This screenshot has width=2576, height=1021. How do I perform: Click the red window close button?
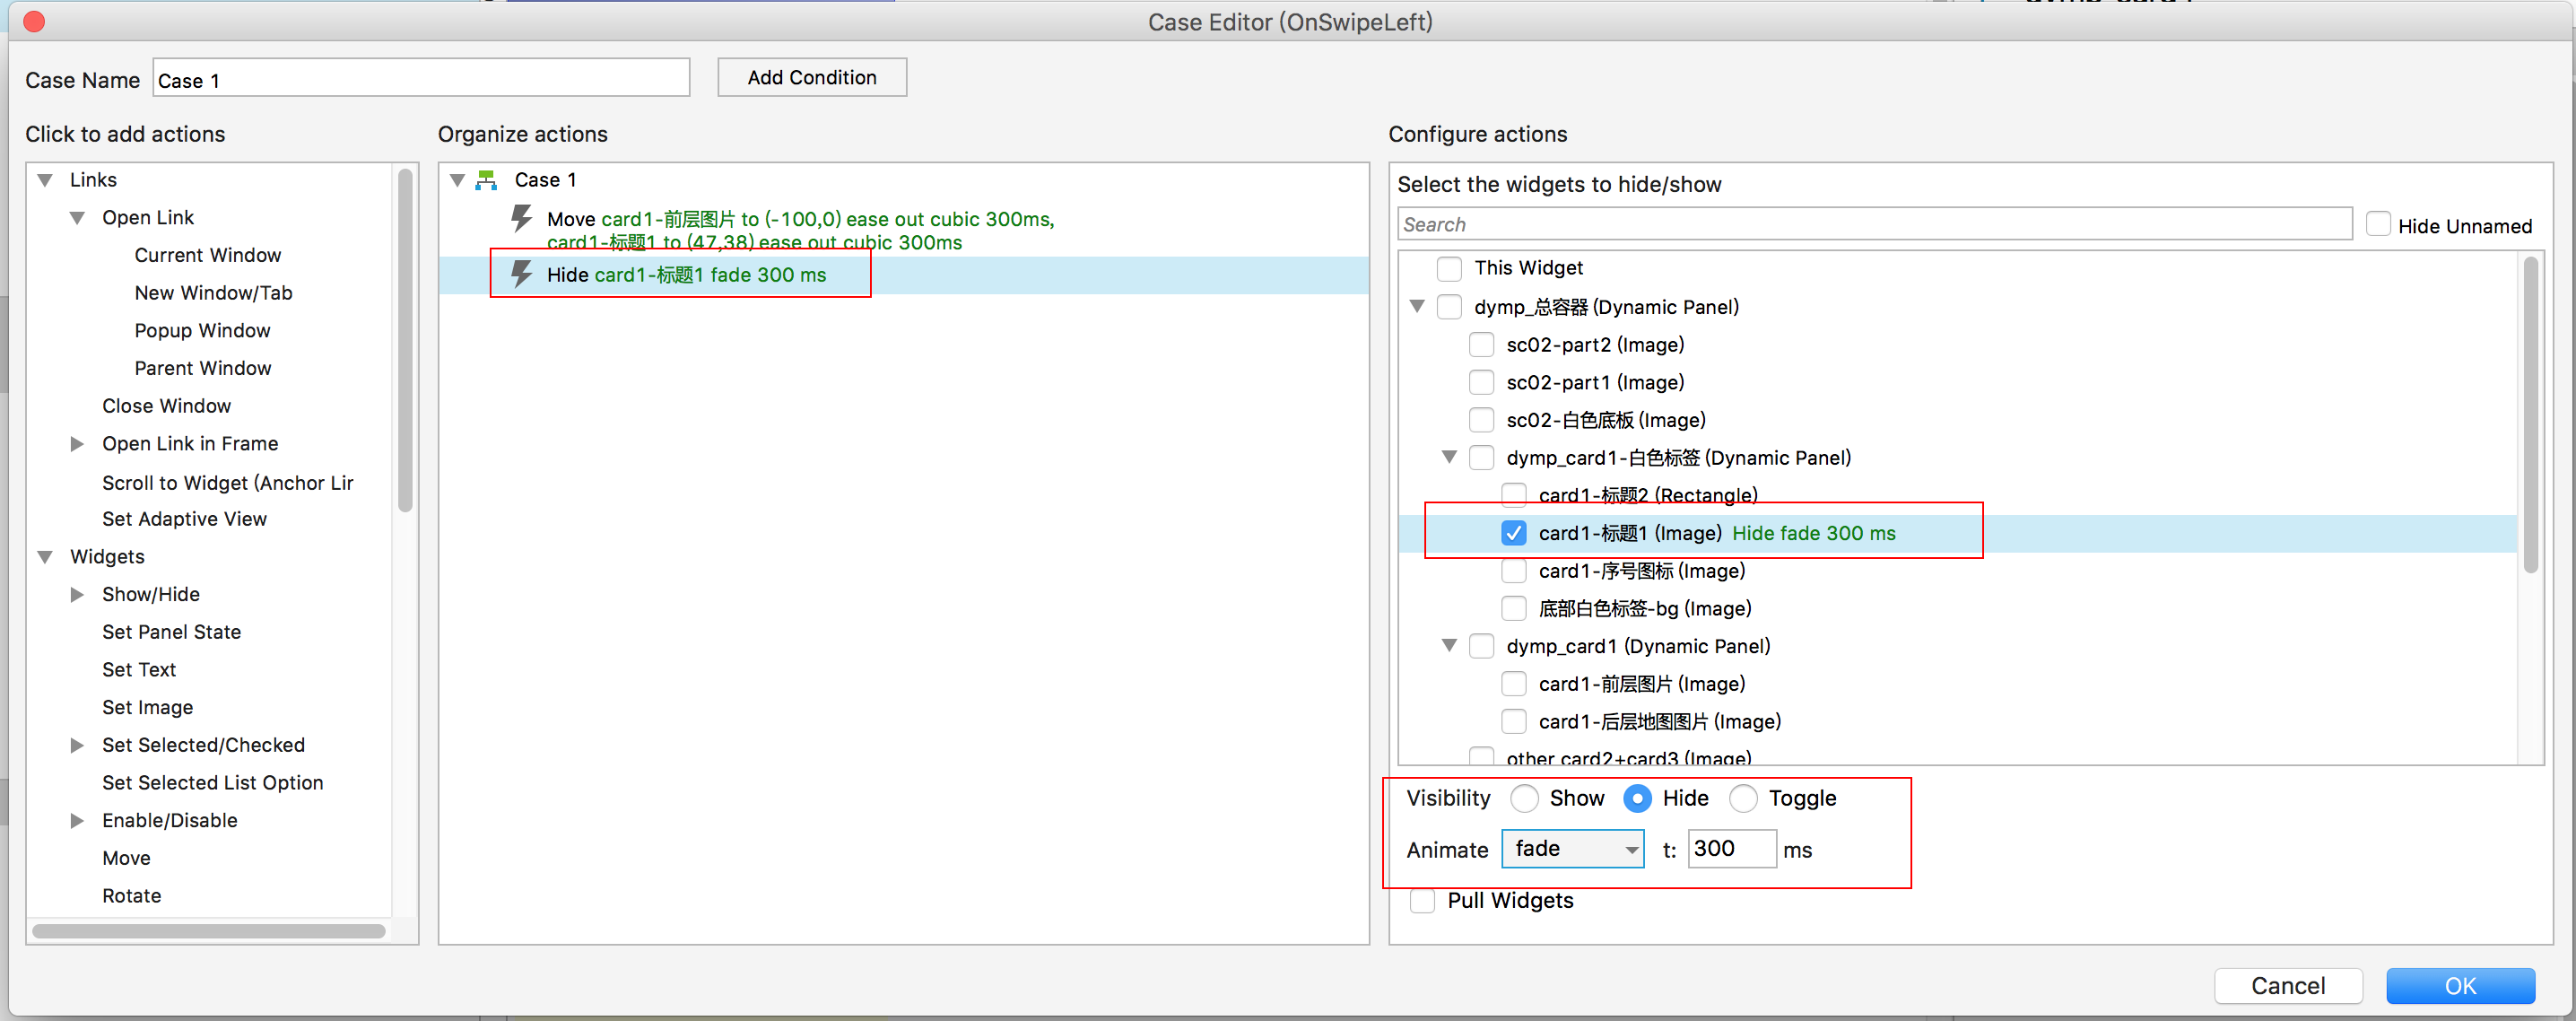34,21
